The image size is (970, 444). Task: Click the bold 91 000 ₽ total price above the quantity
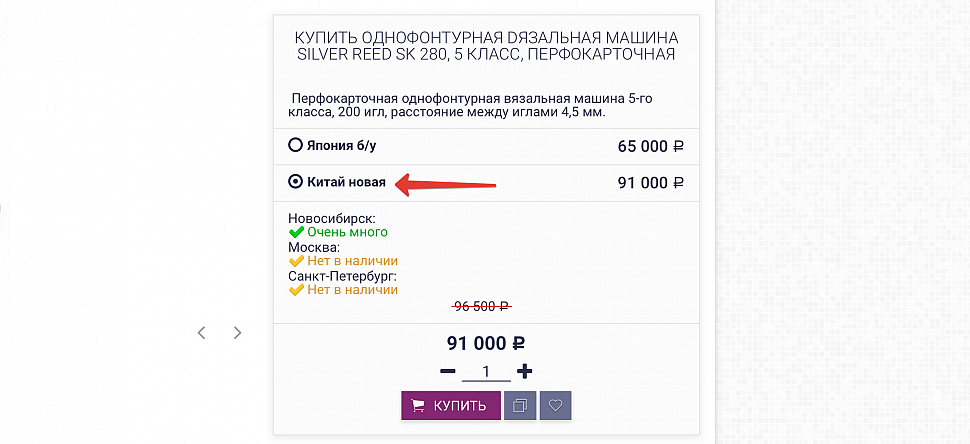[x=486, y=343]
